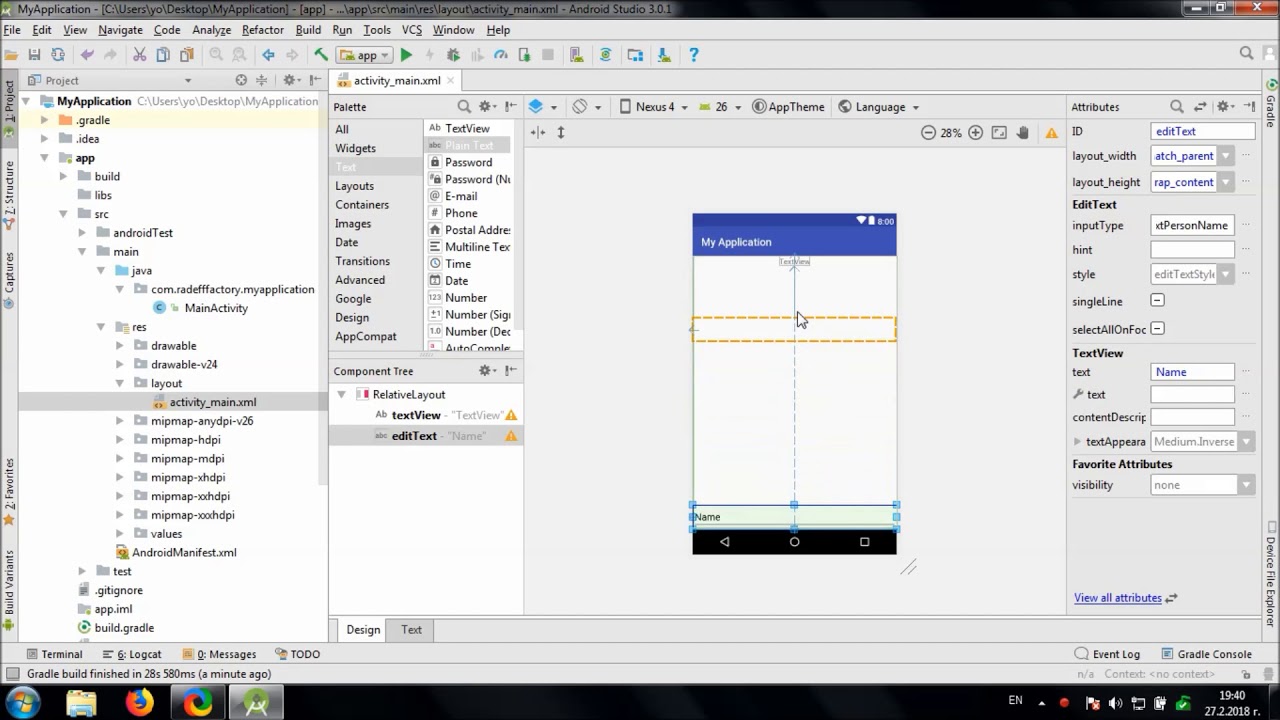
Task: Toggle the singleLine checkbox
Action: click(x=1157, y=301)
